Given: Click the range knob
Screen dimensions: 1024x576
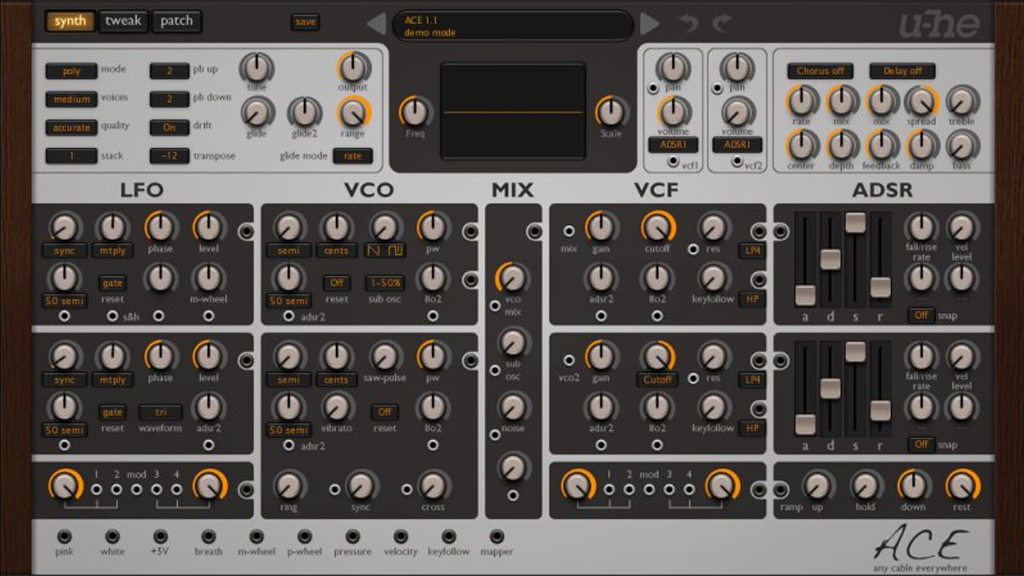Looking at the screenshot, I should 353,113.
